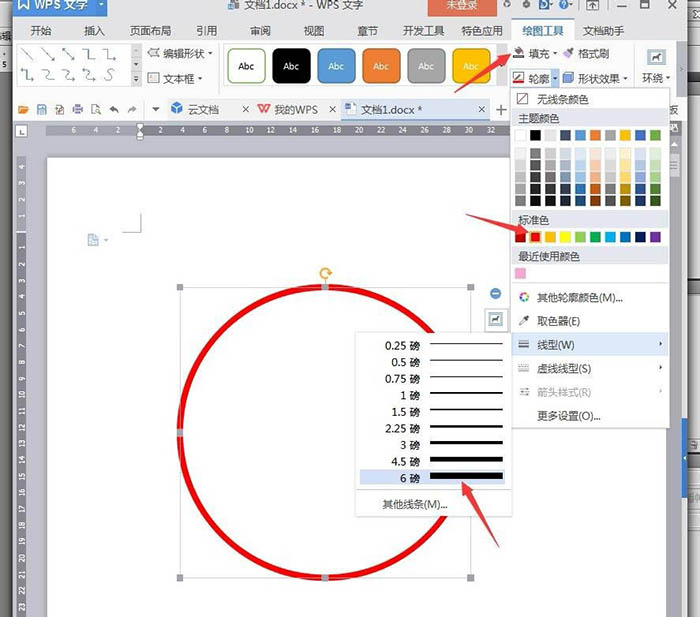Click the indent marker on the horizontal ruler
The width and height of the screenshot is (700, 617).
pos(140,131)
